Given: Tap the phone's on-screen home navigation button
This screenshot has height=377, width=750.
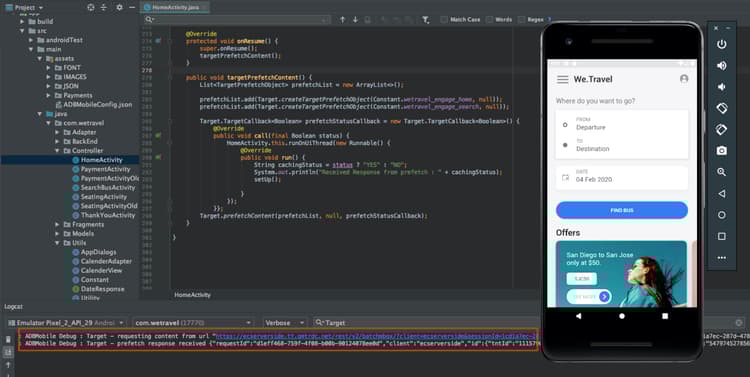Looking at the screenshot, I should pos(622,316).
